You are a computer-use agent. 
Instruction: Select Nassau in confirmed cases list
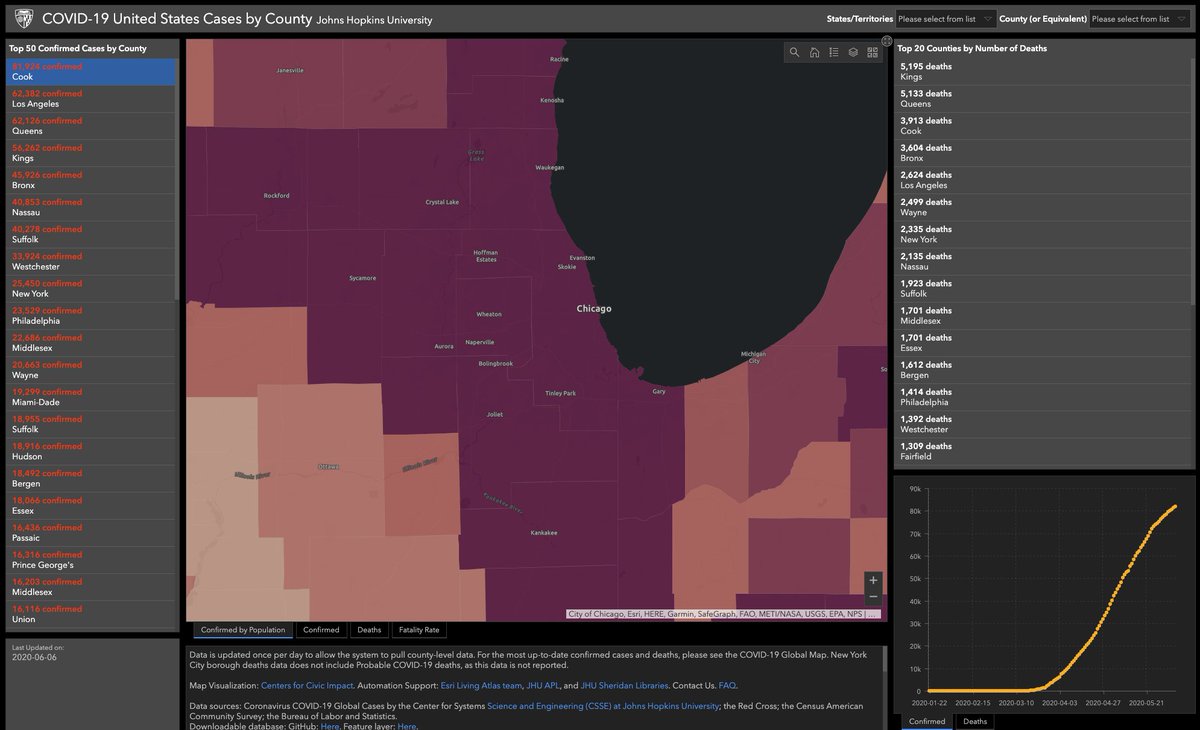point(92,207)
